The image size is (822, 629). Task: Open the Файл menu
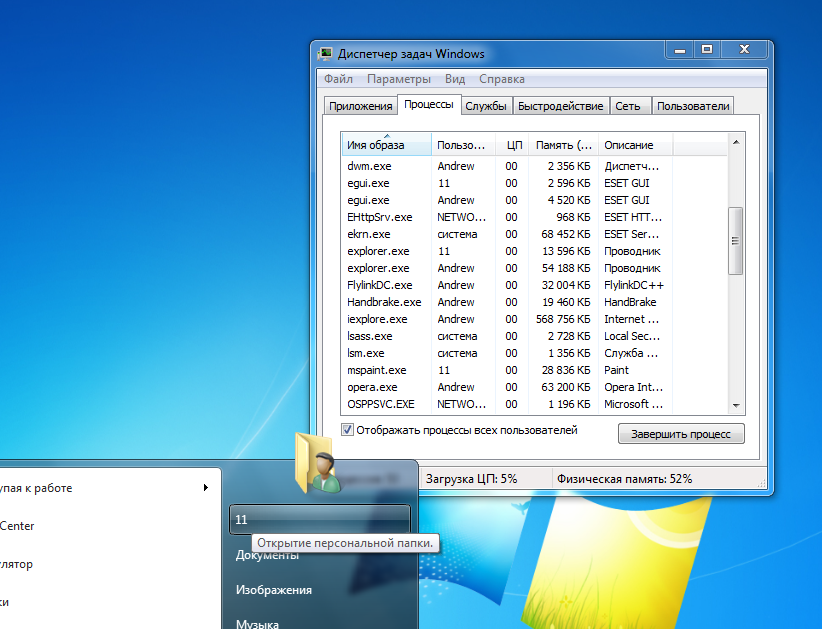pyautogui.click(x=338, y=79)
